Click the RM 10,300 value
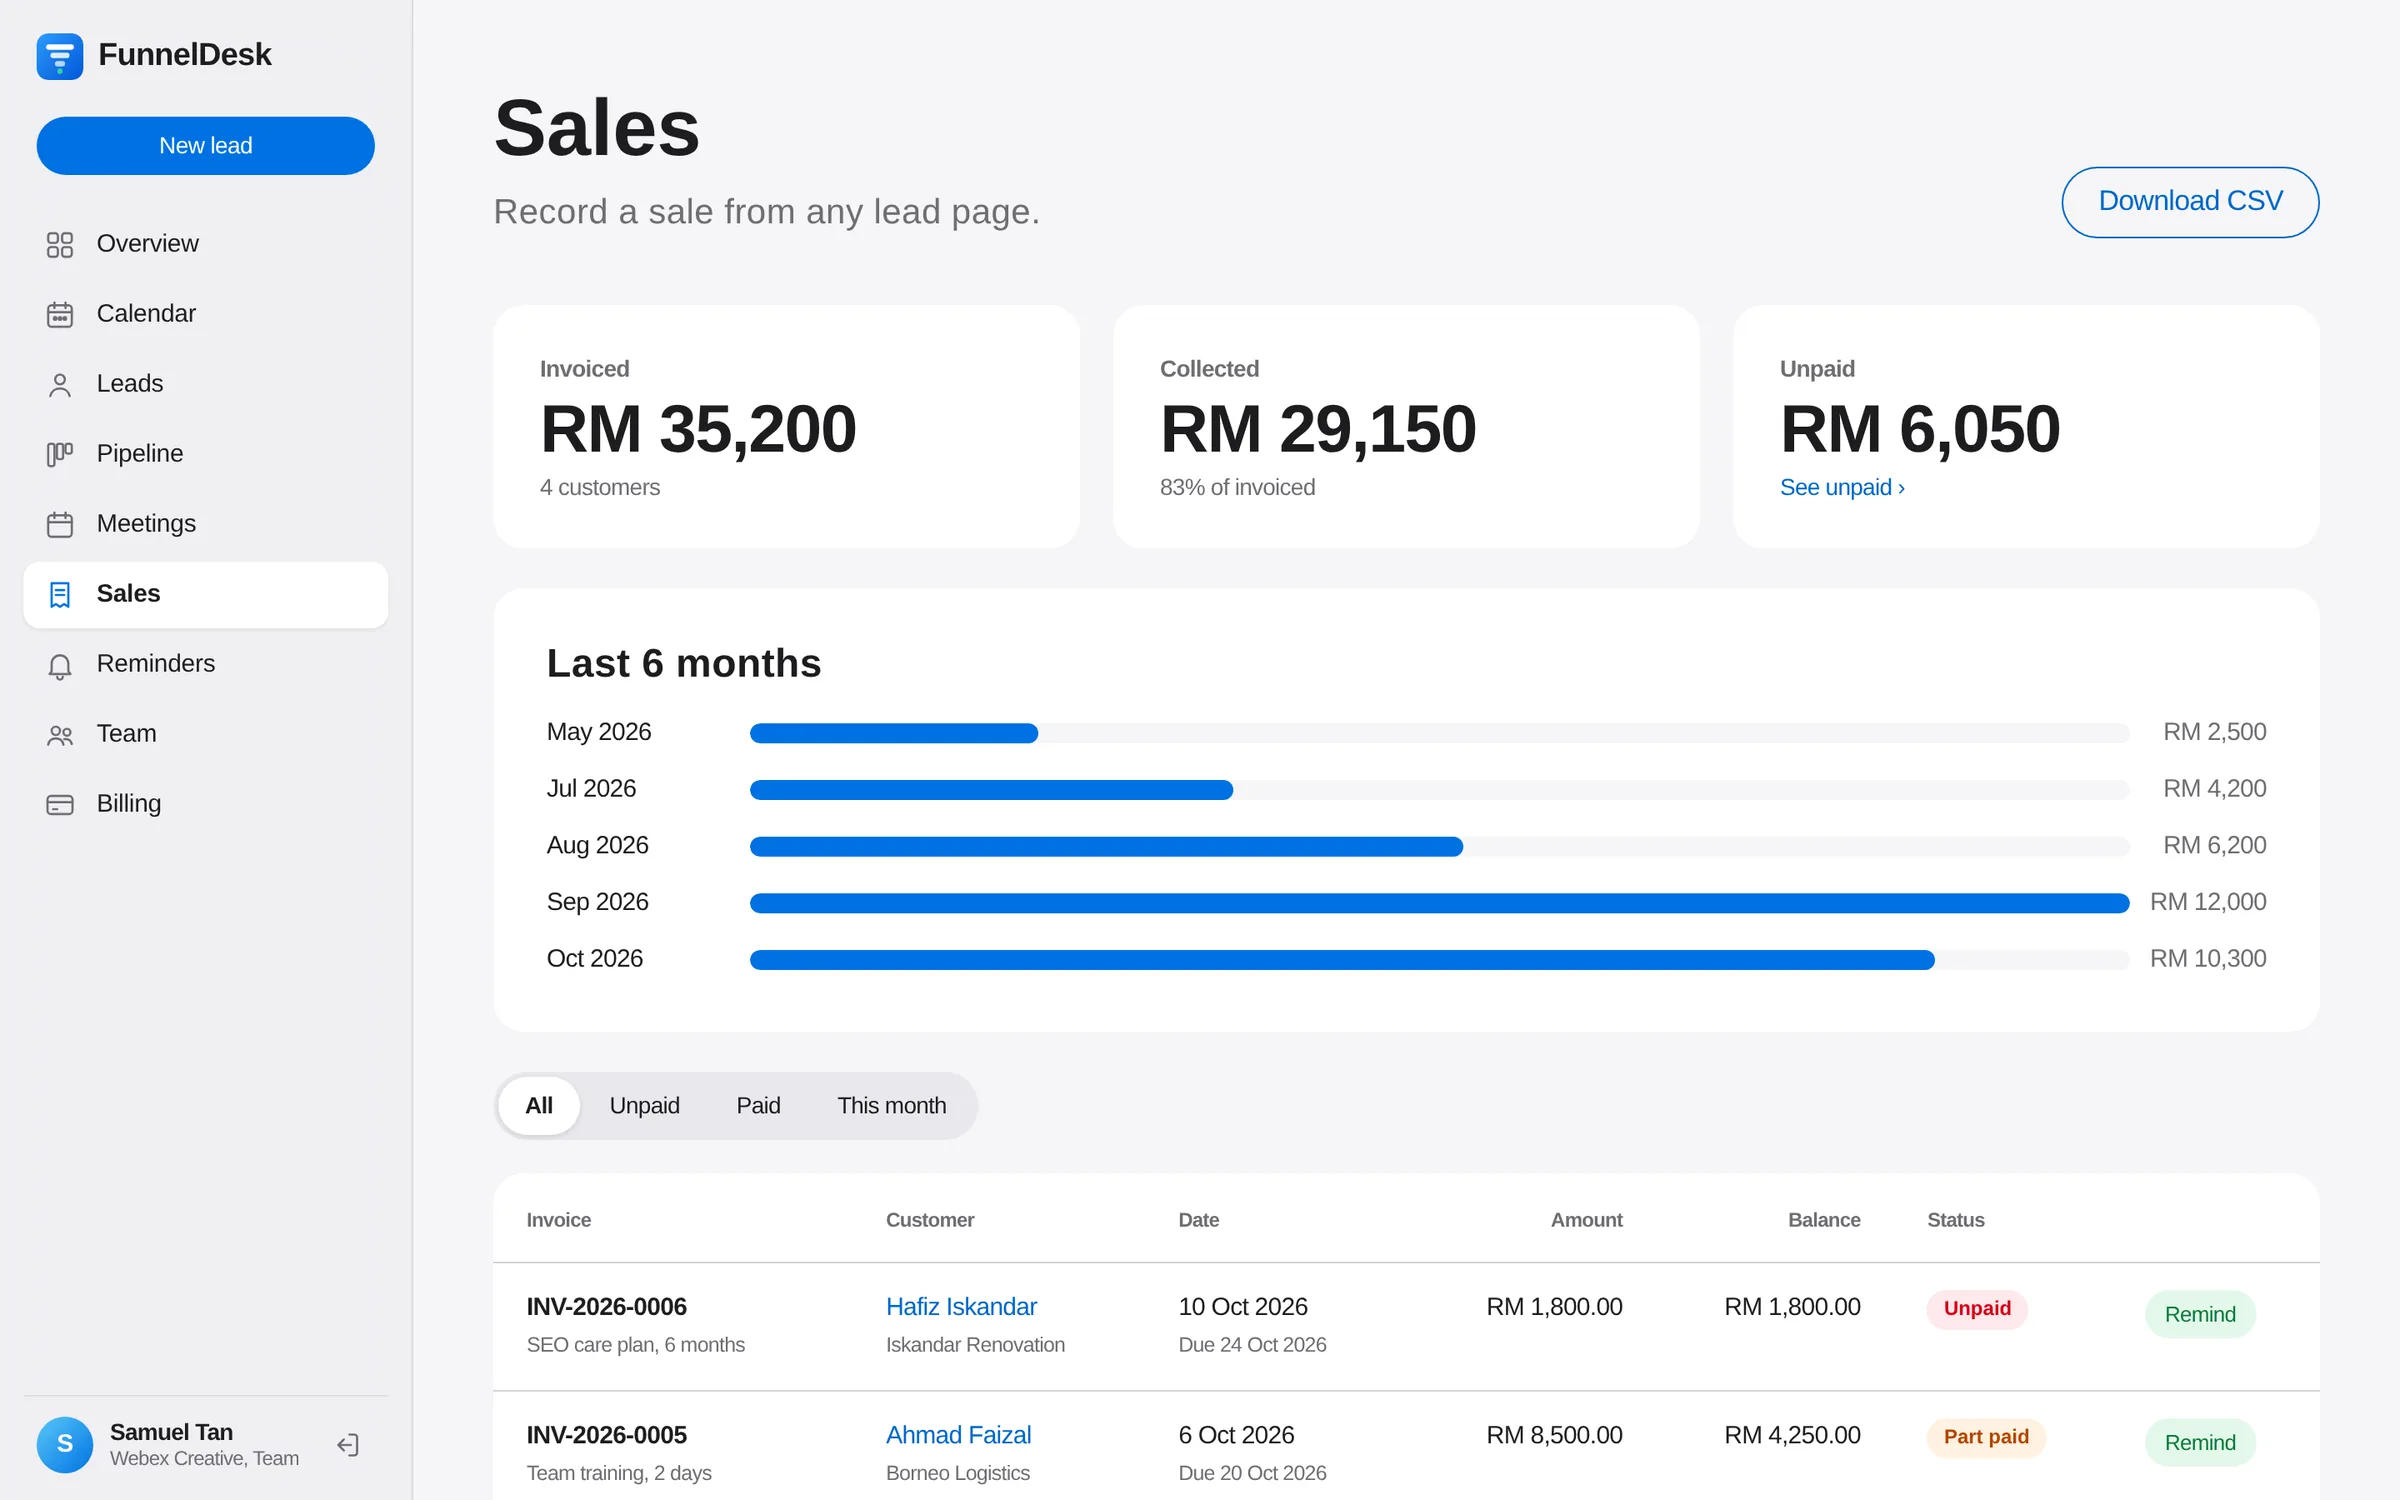This screenshot has height=1500, width=2400. 2208,959
